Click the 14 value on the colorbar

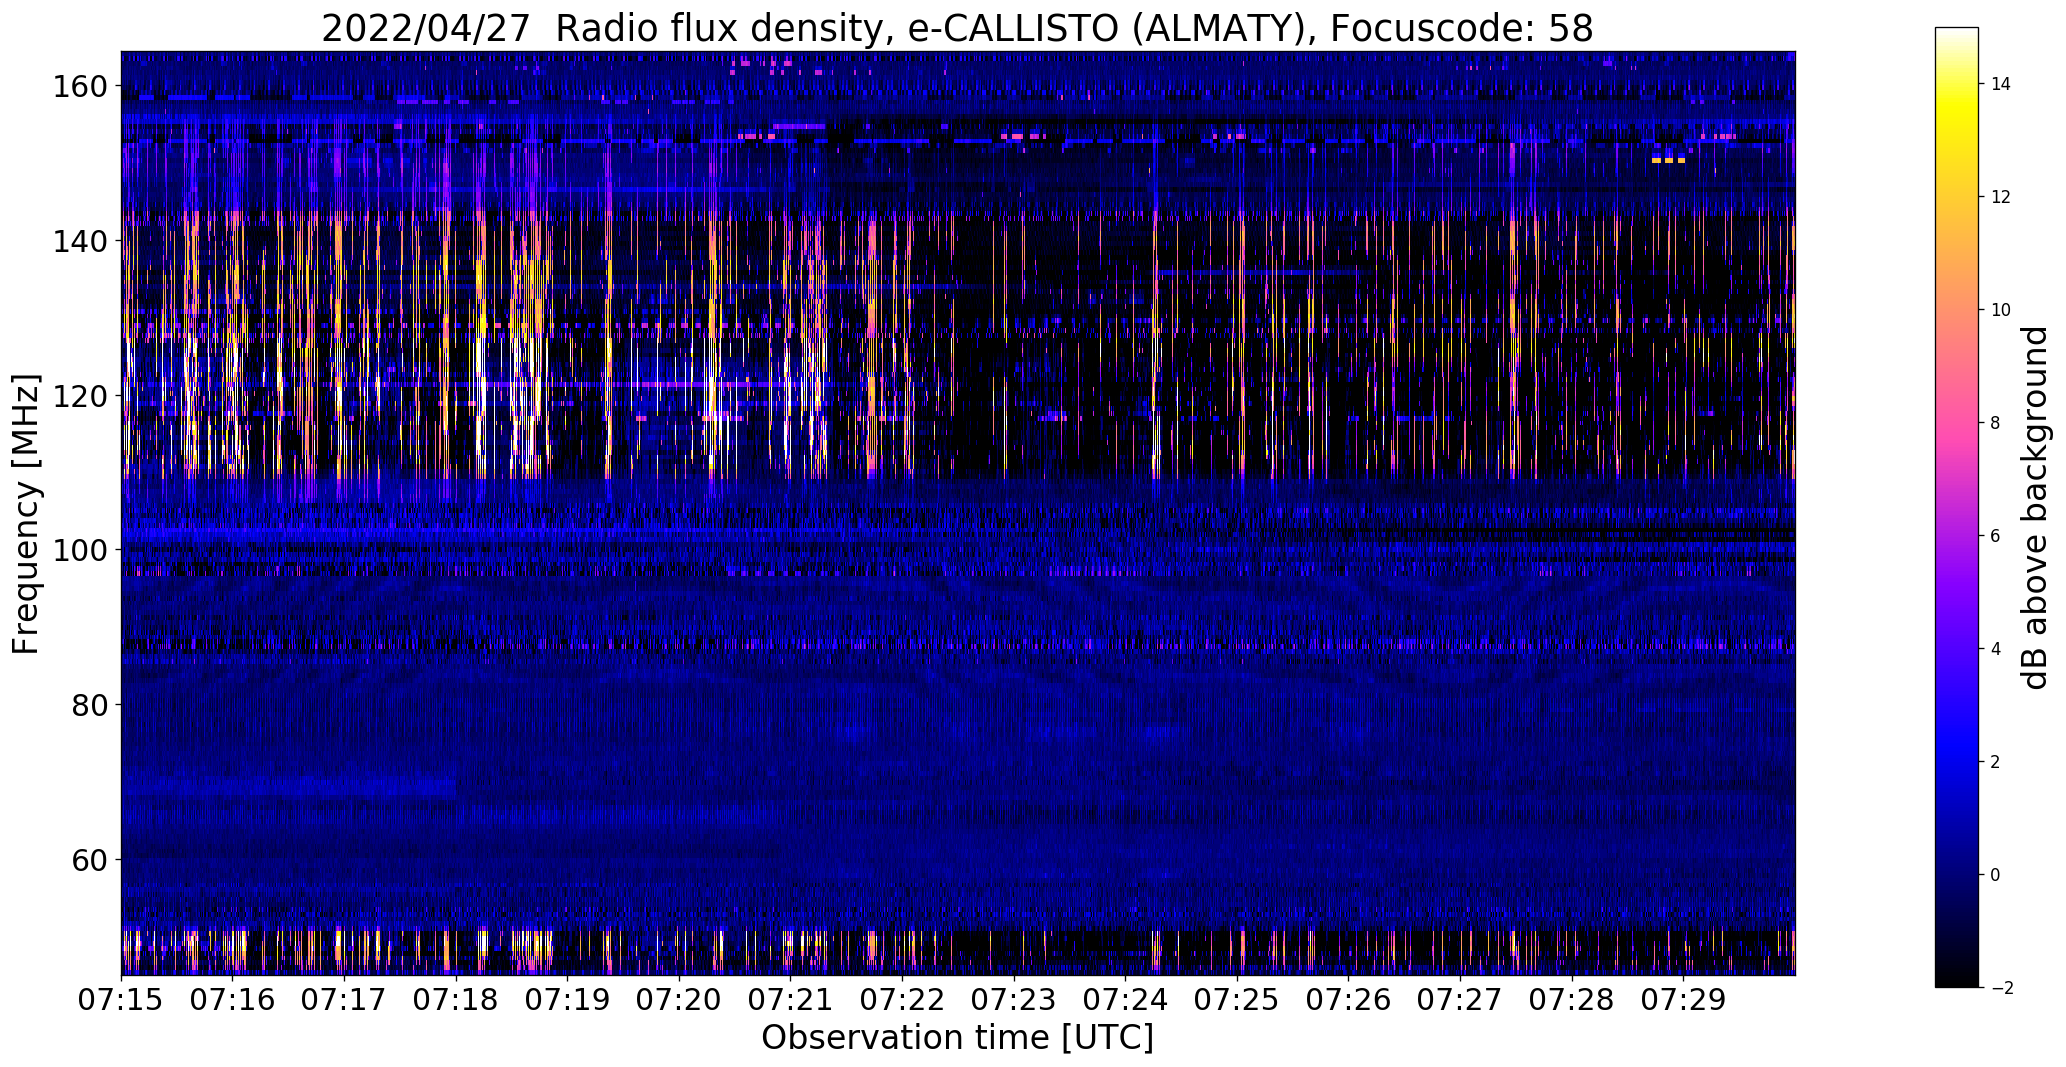(x=2000, y=84)
